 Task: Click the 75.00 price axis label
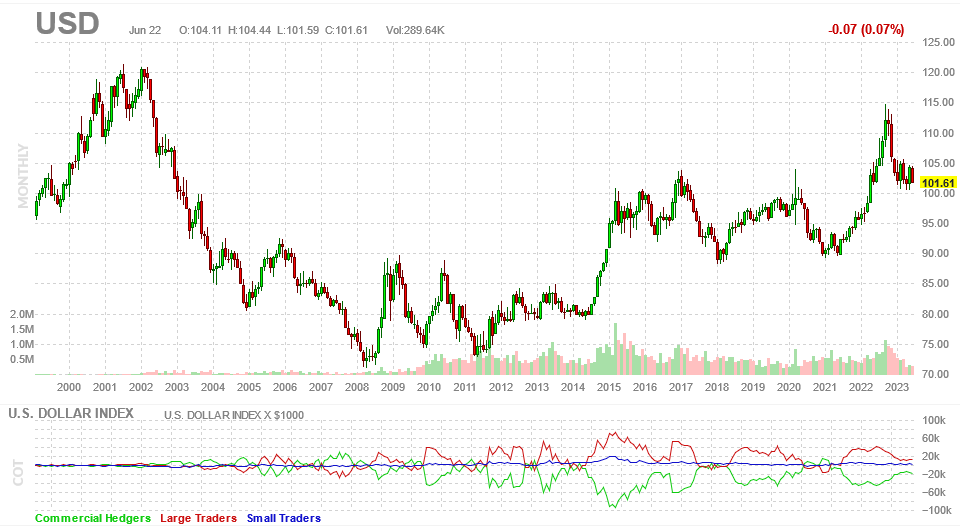point(939,344)
